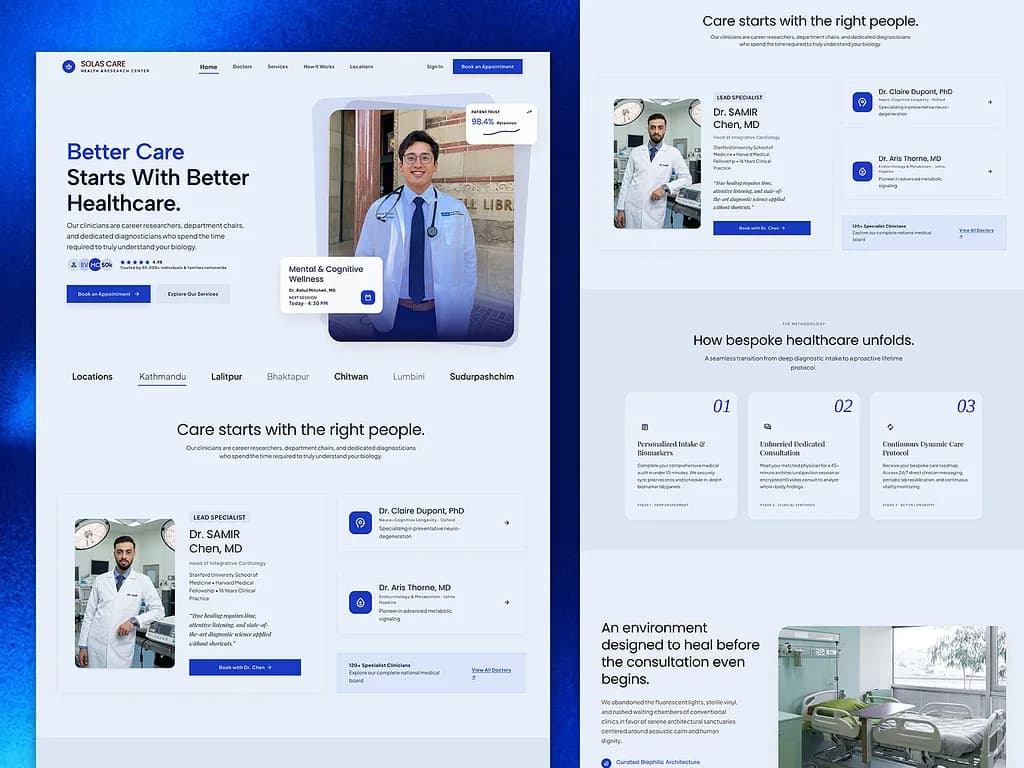This screenshot has height=768, width=1024.
Task: Click the icon in the Personalized Intake & Biomarkers card
Action: pos(645,427)
